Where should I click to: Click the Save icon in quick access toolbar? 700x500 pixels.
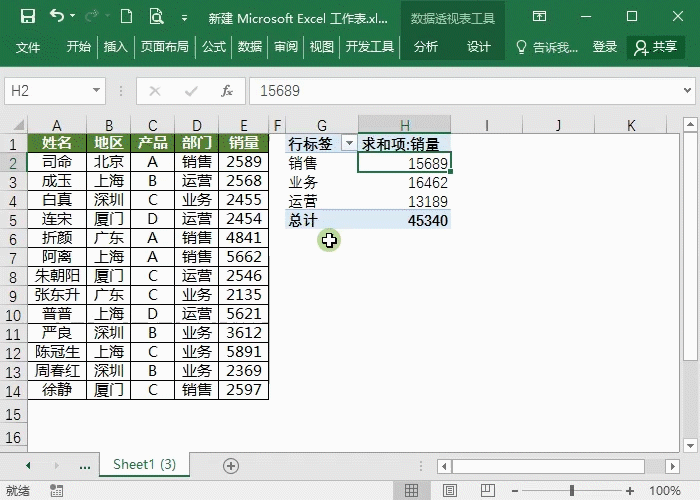pyautogui.click(x=28, y=17)
